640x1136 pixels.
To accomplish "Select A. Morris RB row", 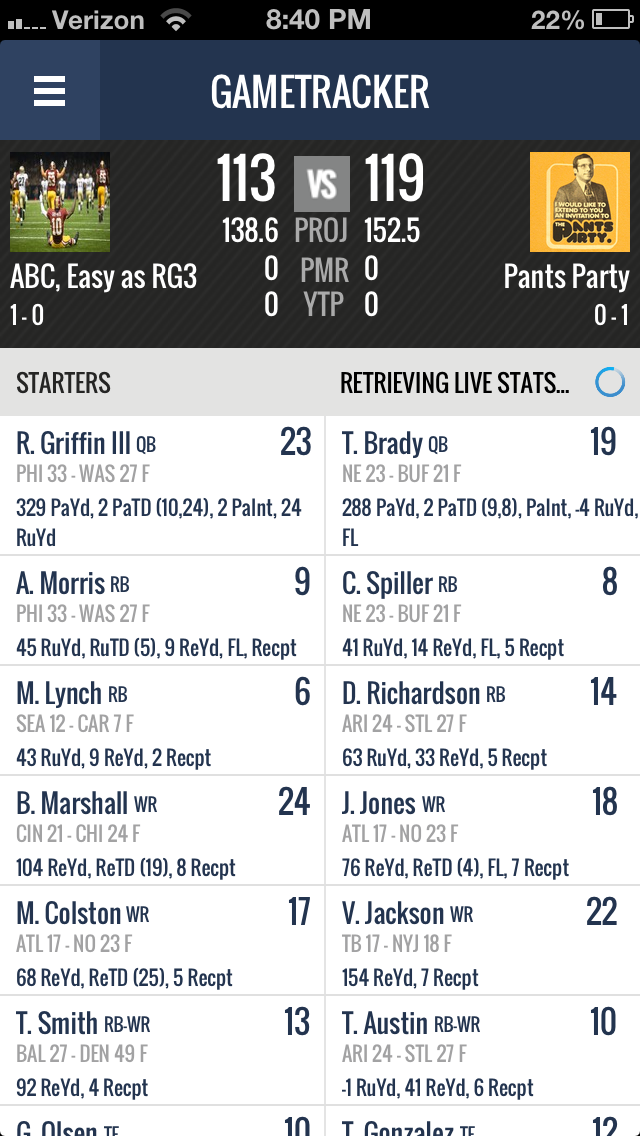I will 162,611.
